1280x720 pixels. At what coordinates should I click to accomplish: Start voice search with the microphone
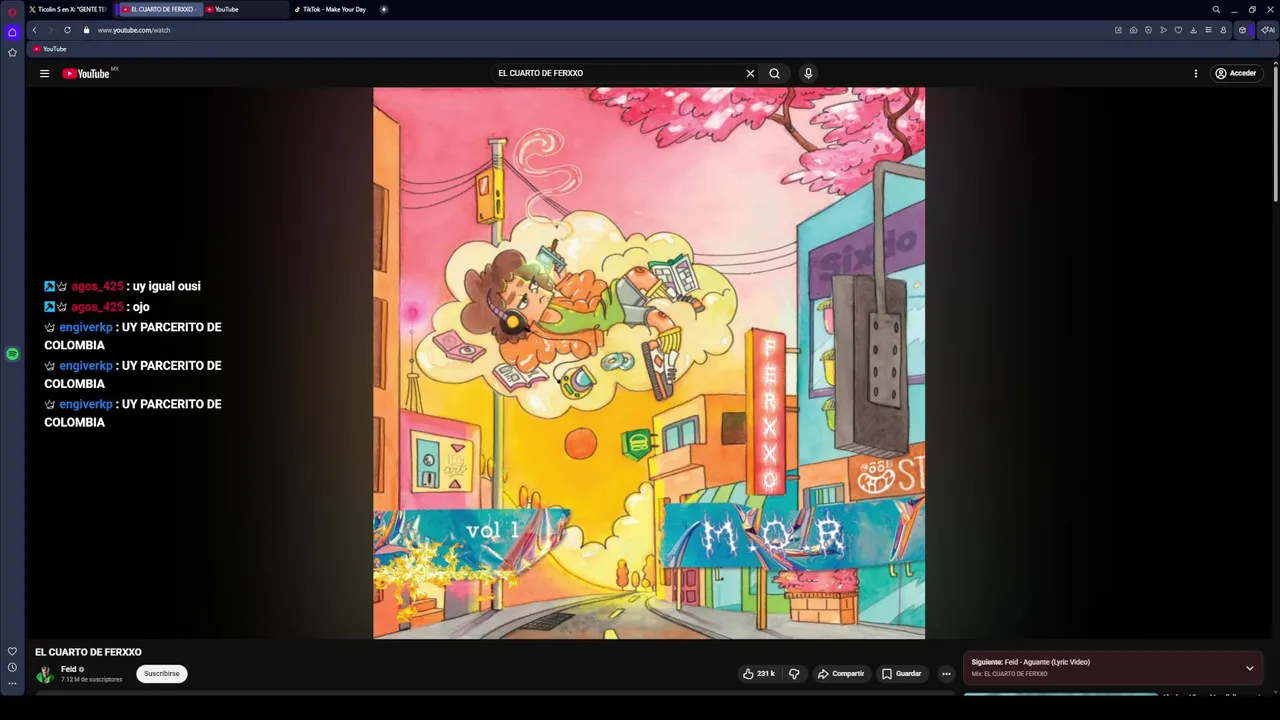pos(808,73)
